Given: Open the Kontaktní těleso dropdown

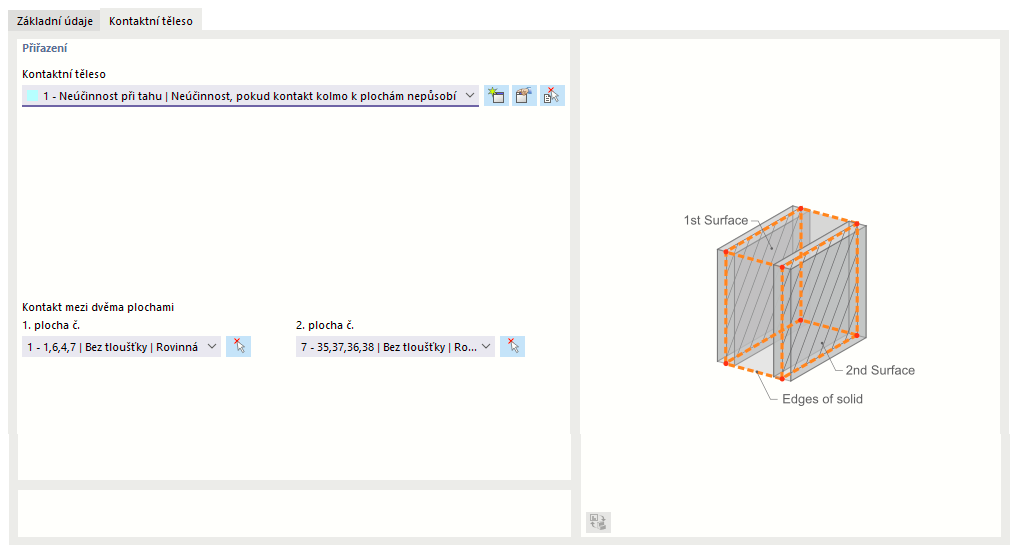Looking at the screenshot, I should [x=470, y=96].
